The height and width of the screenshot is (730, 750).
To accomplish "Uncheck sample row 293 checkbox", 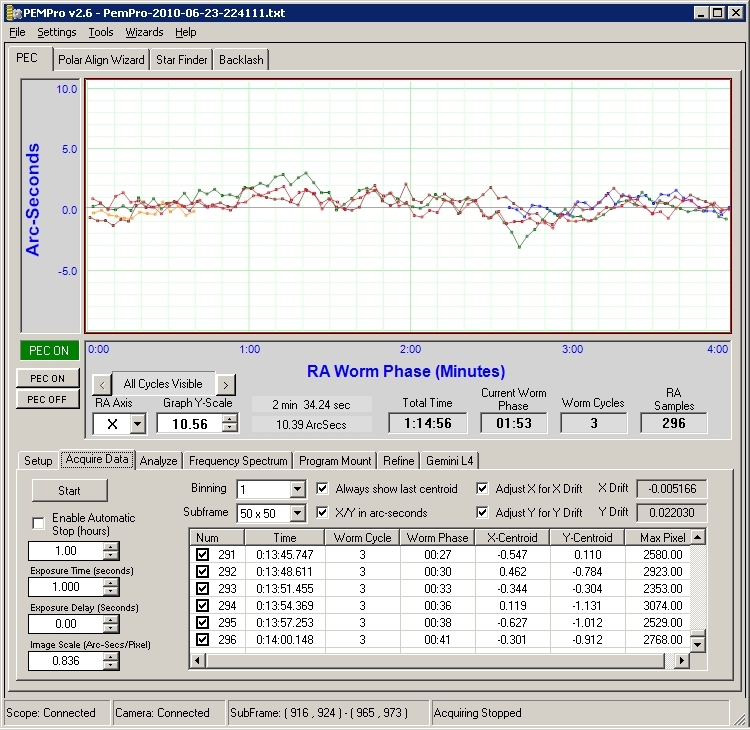I will click(x=202, y=588).
